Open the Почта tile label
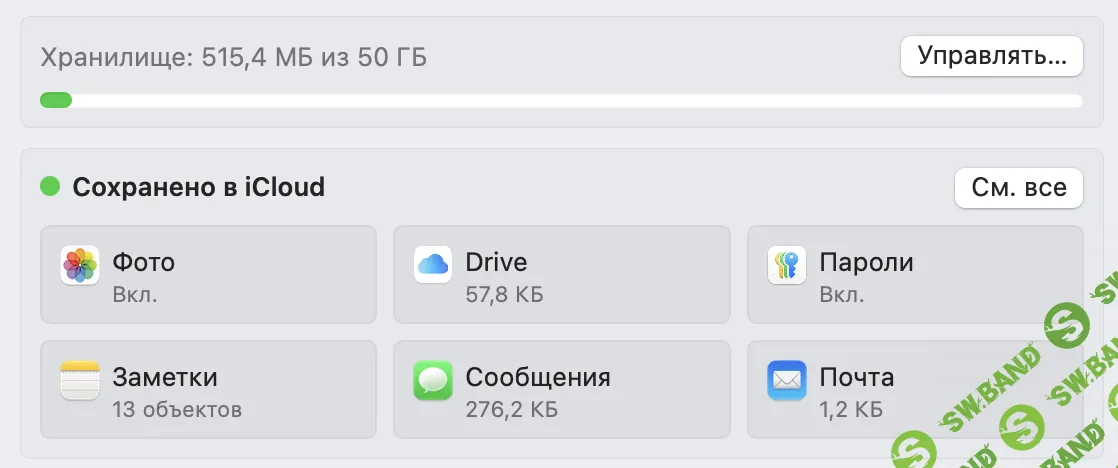Screen dimensions: 1118x468 (856, 378)
